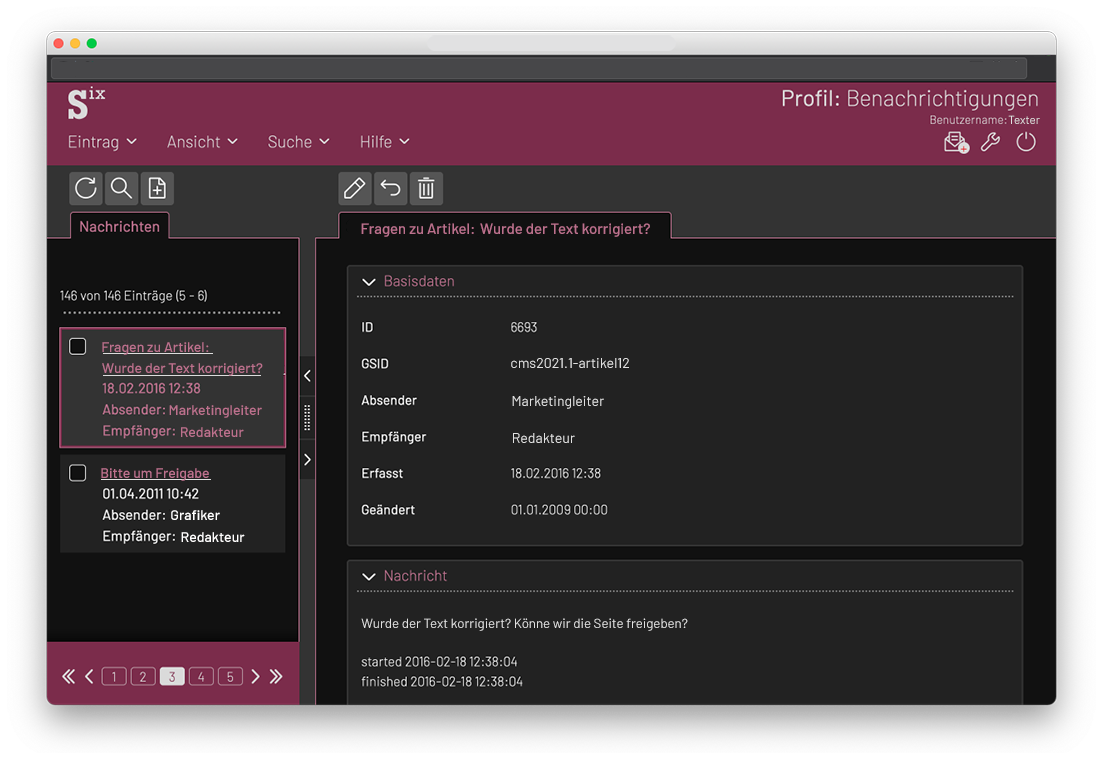Select page 1 in the pagination

pyautogui.click(x=114, y=676)
